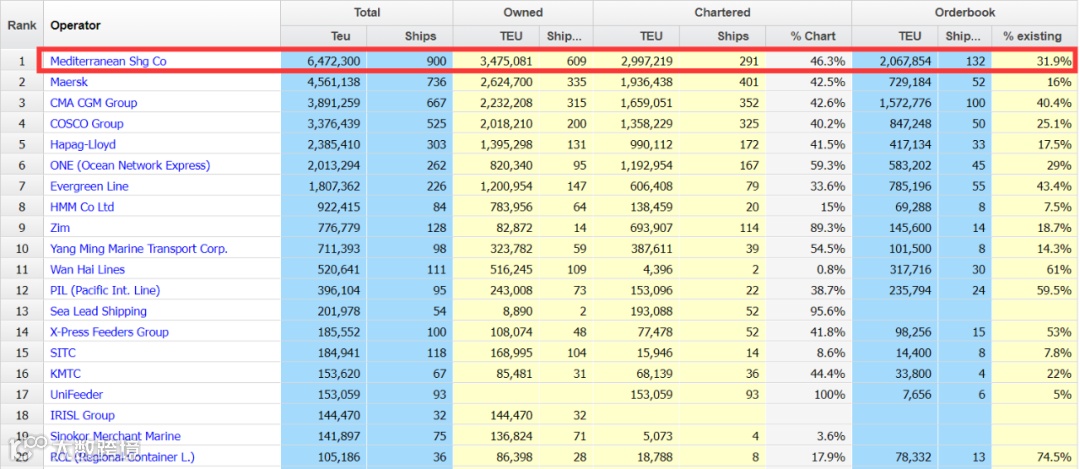Open the COSCO Group operator link
The height and width of the screenshot is (469, 1080).
point(87,124)
